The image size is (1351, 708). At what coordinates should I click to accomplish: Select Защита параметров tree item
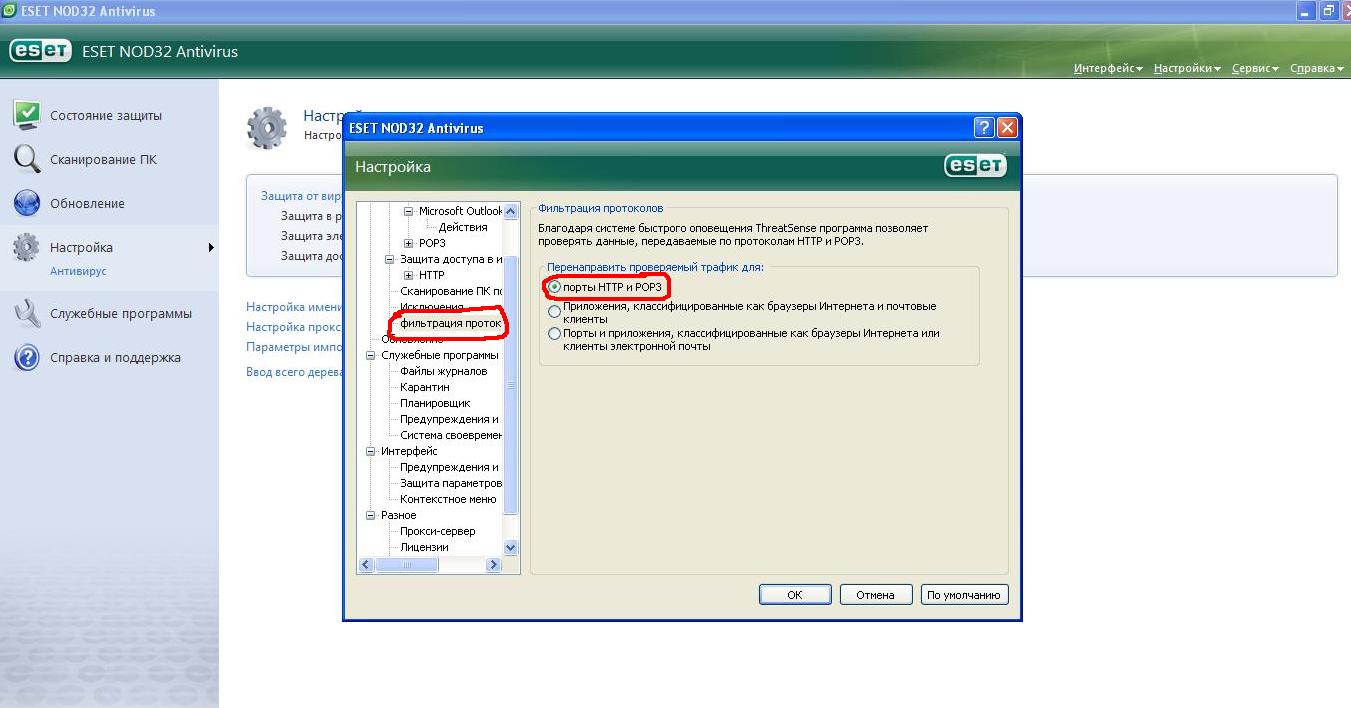pos(451,483)
